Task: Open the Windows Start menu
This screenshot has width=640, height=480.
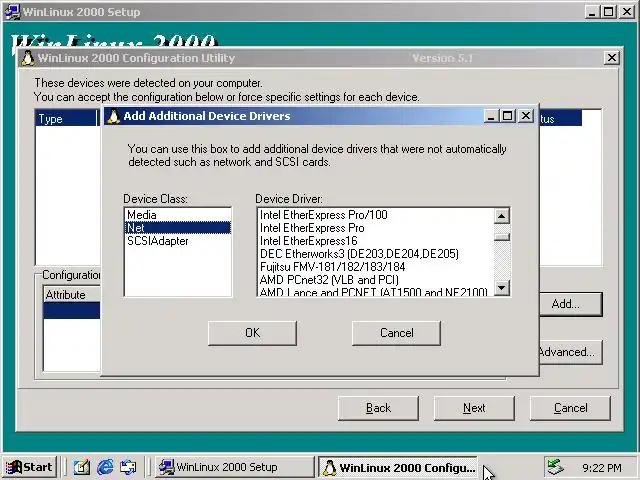Action: tap(30, 467)
